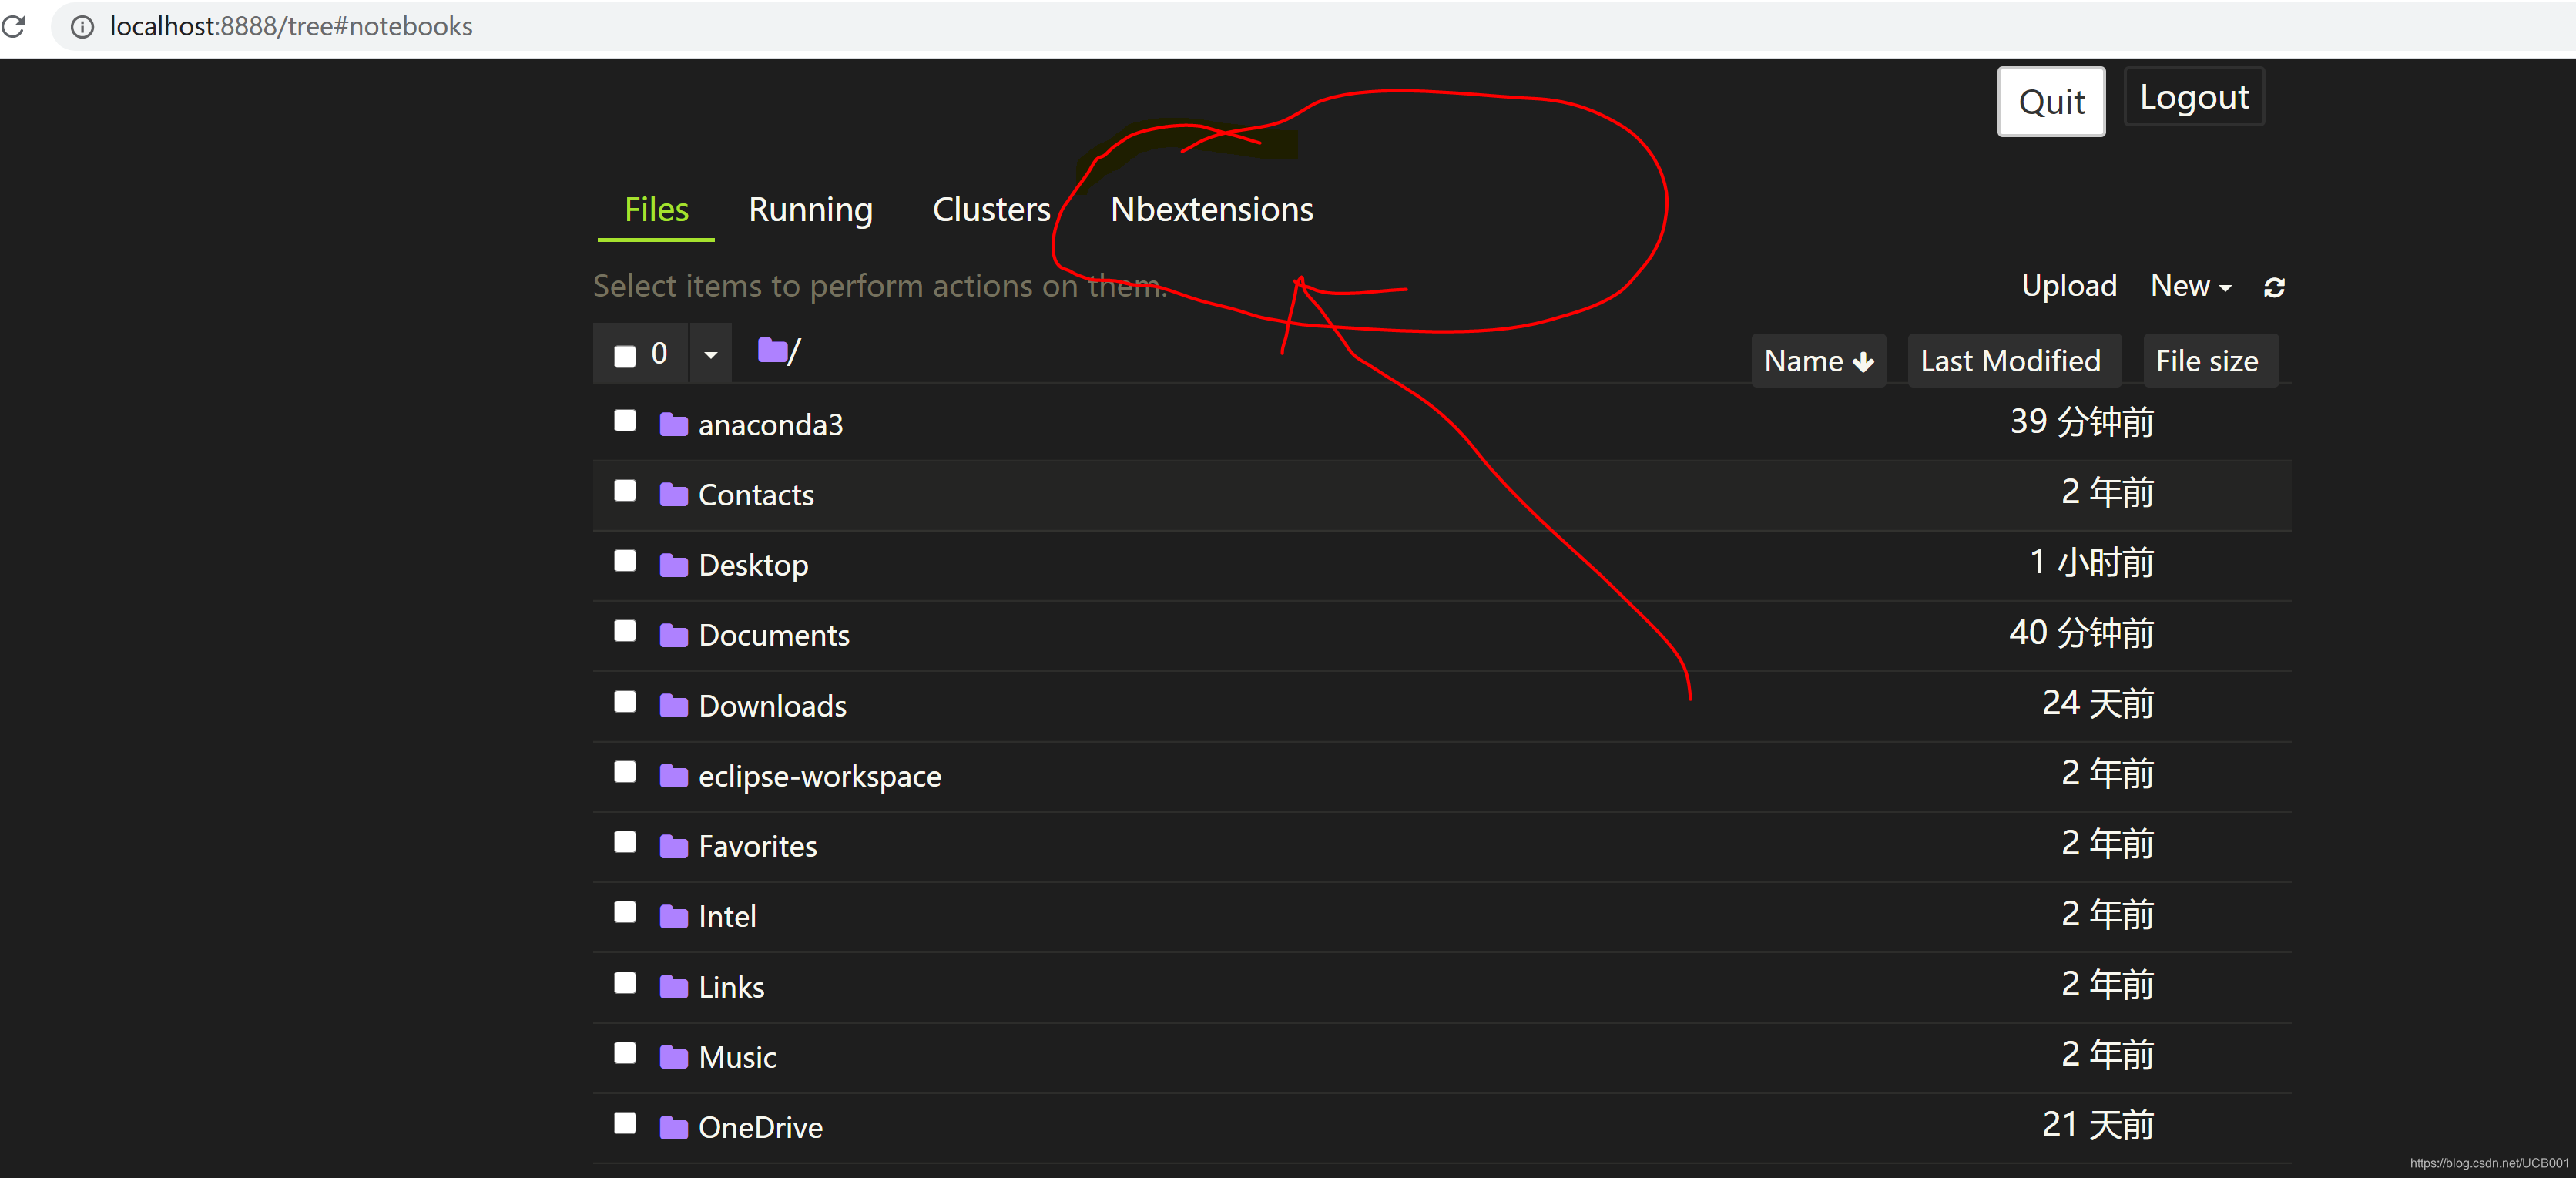Viewport: 2576px width, 1178px height.
Task: Open the selection type dropdown arrow
Action: [710, 354]
